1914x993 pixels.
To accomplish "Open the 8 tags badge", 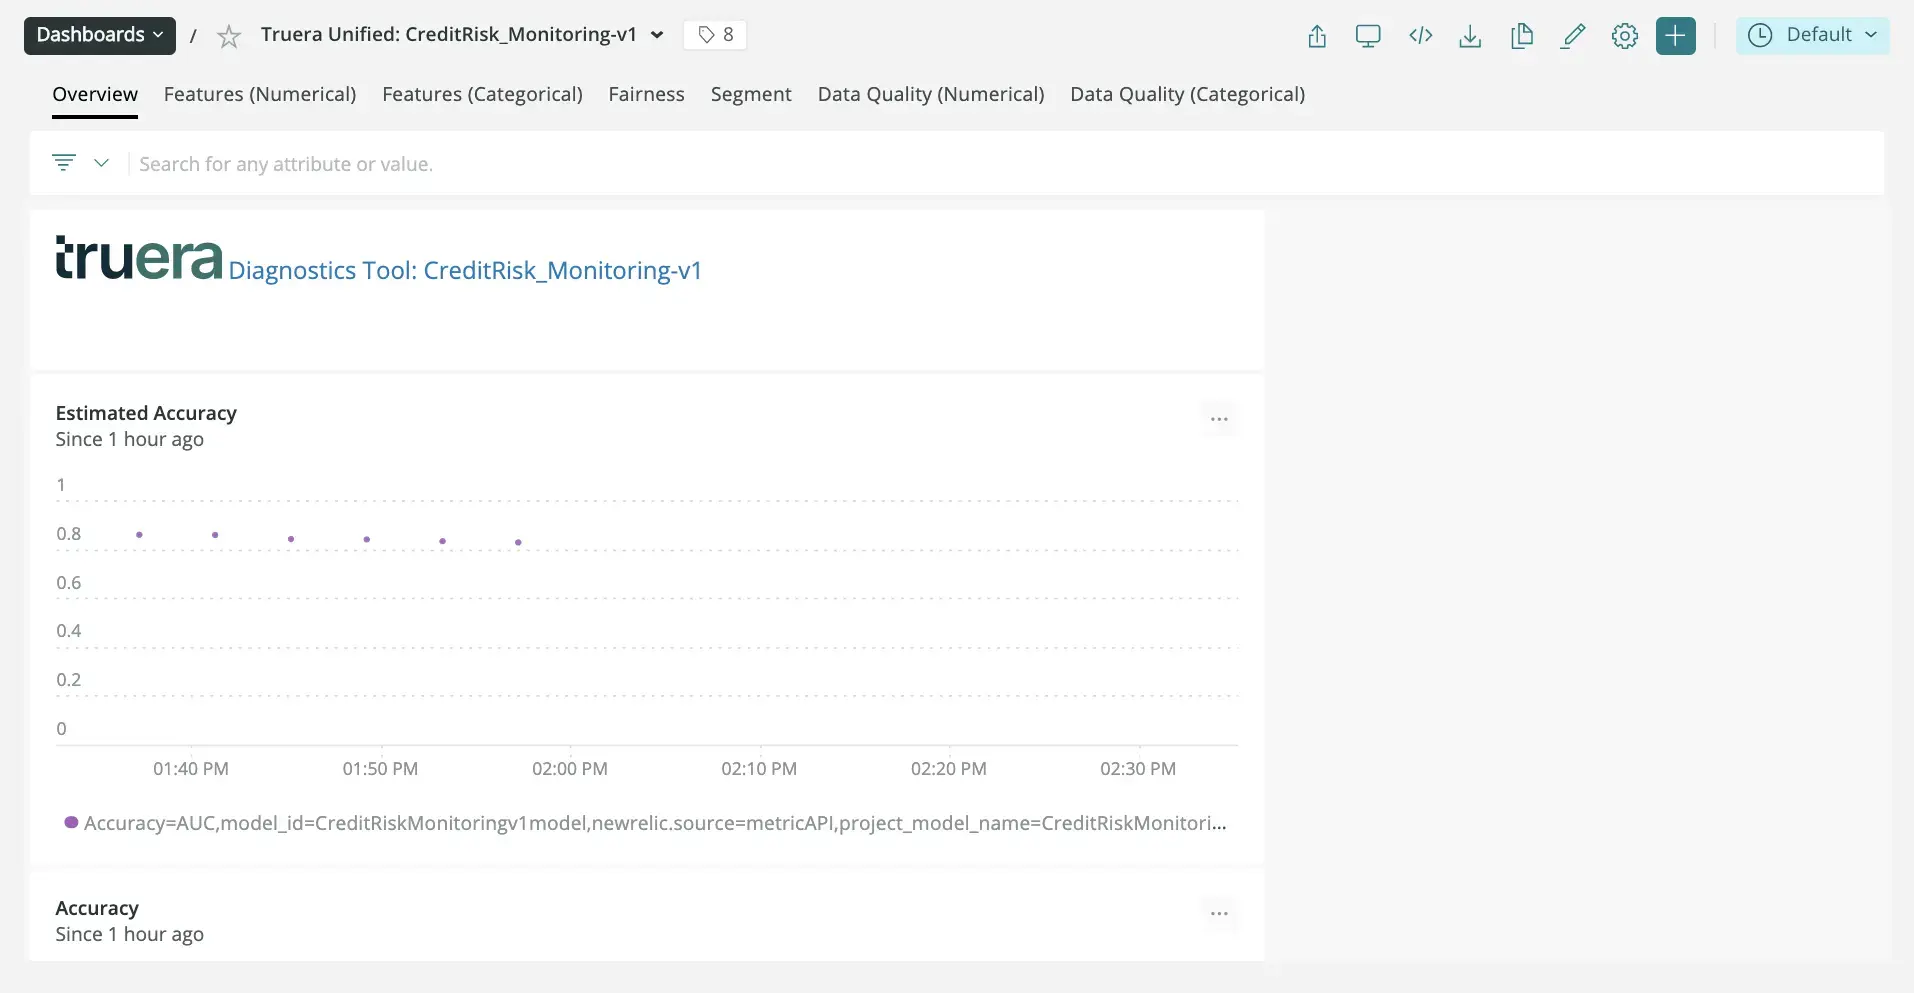I will point(715,35).
